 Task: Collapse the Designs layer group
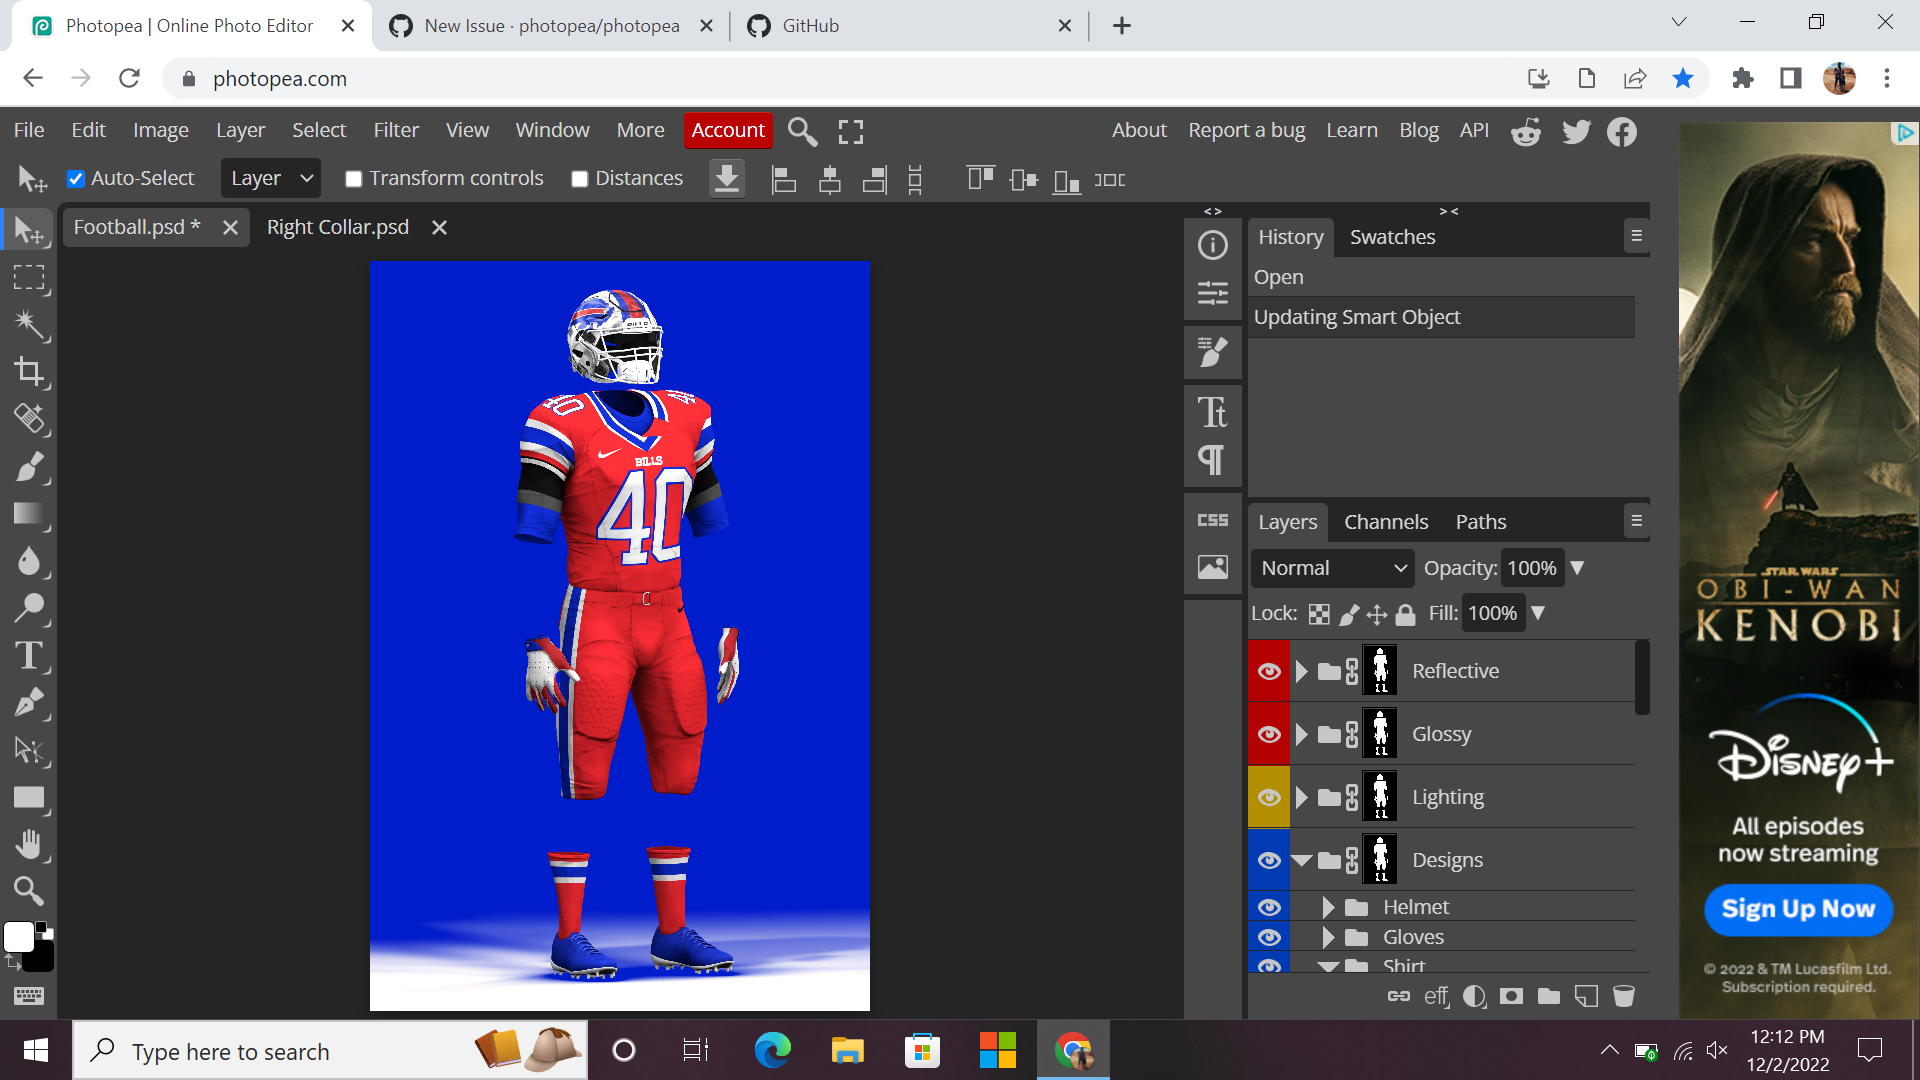click(x=1301, y=860)
